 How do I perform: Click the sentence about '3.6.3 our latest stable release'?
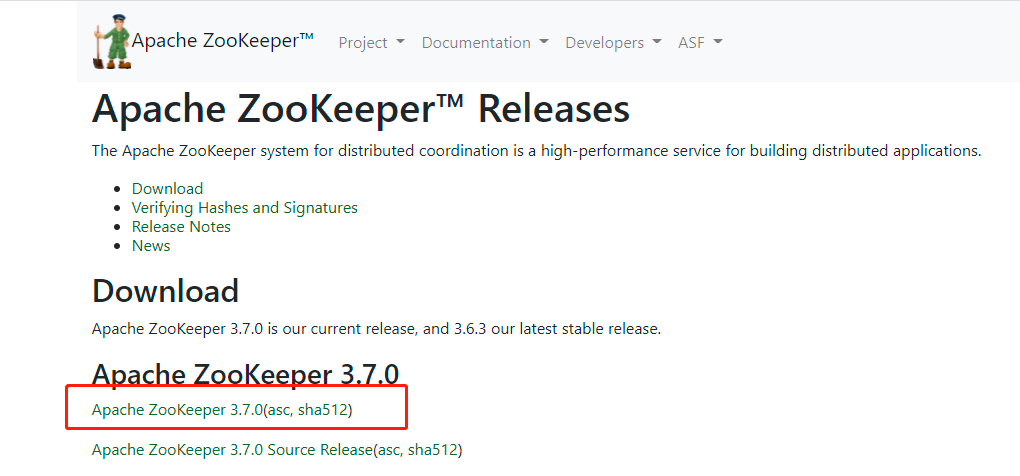(x=377, y=328)
